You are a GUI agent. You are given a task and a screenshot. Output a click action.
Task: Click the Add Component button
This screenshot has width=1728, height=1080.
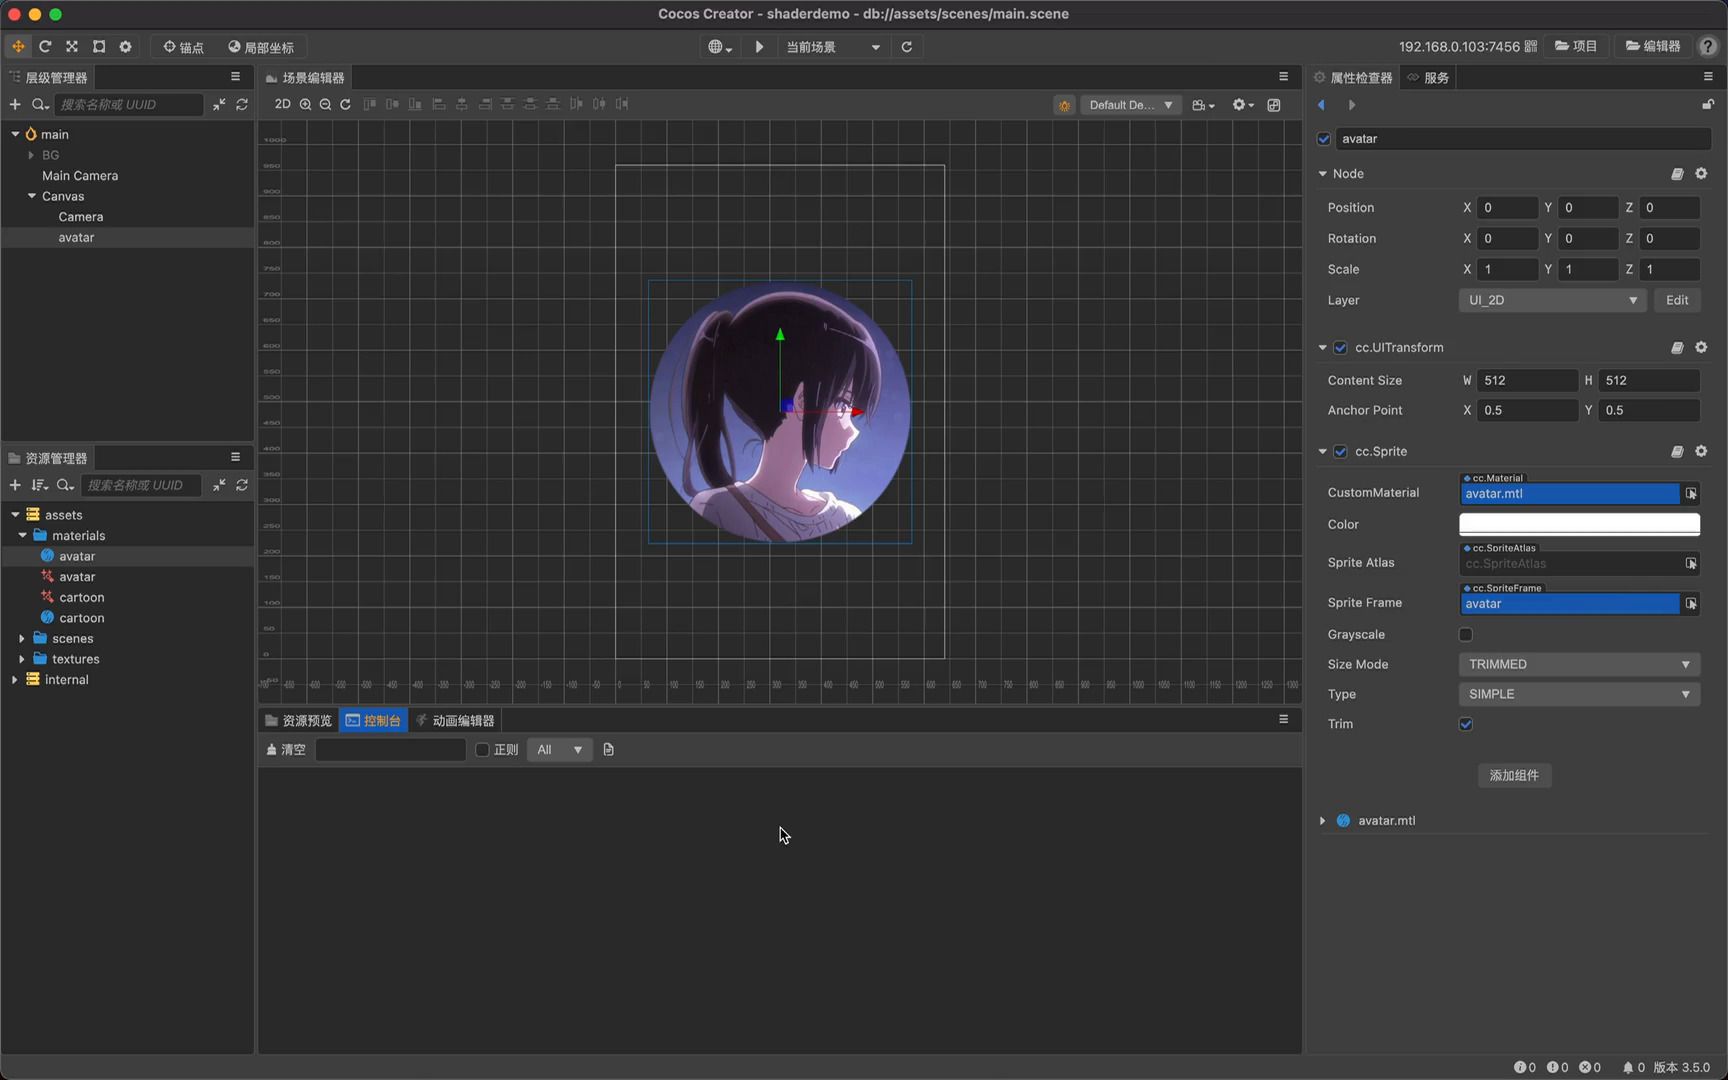[1514, 776]
